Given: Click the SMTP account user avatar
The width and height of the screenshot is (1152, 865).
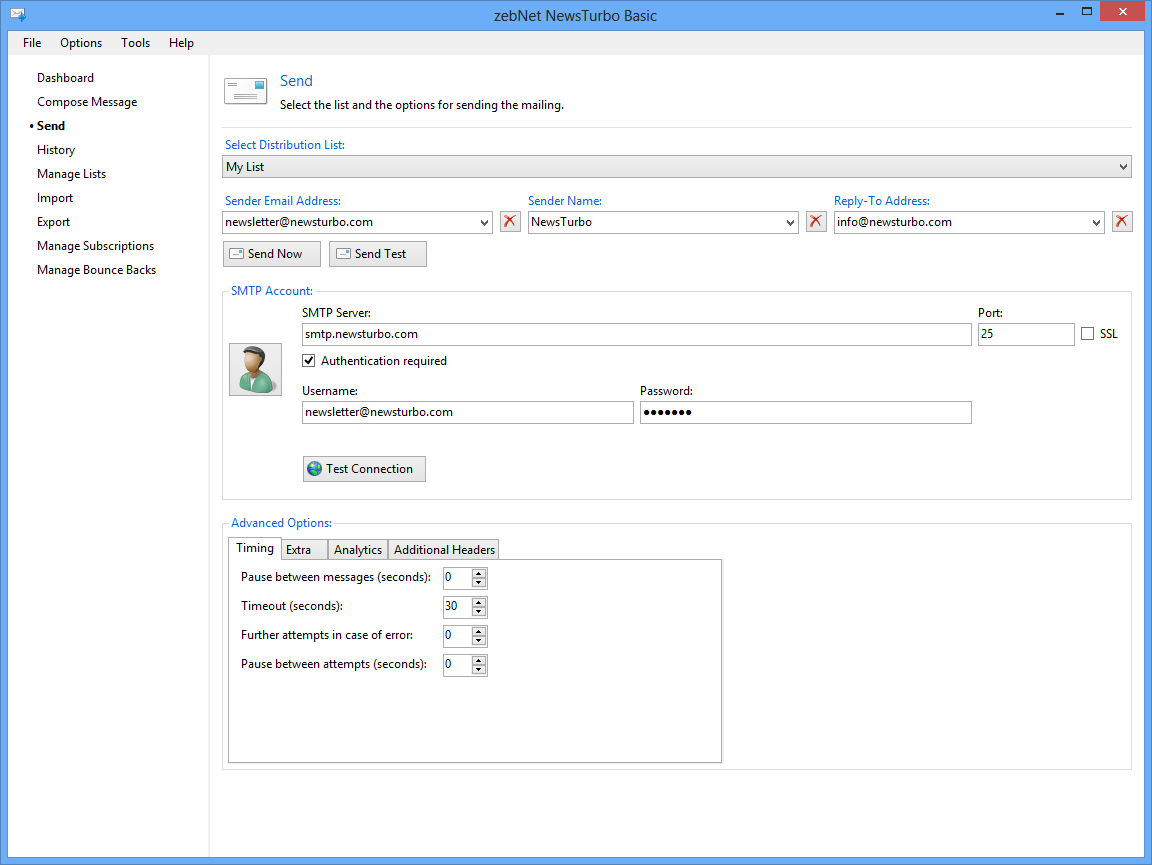Looking at the screenshot, I should click(255, 369).
